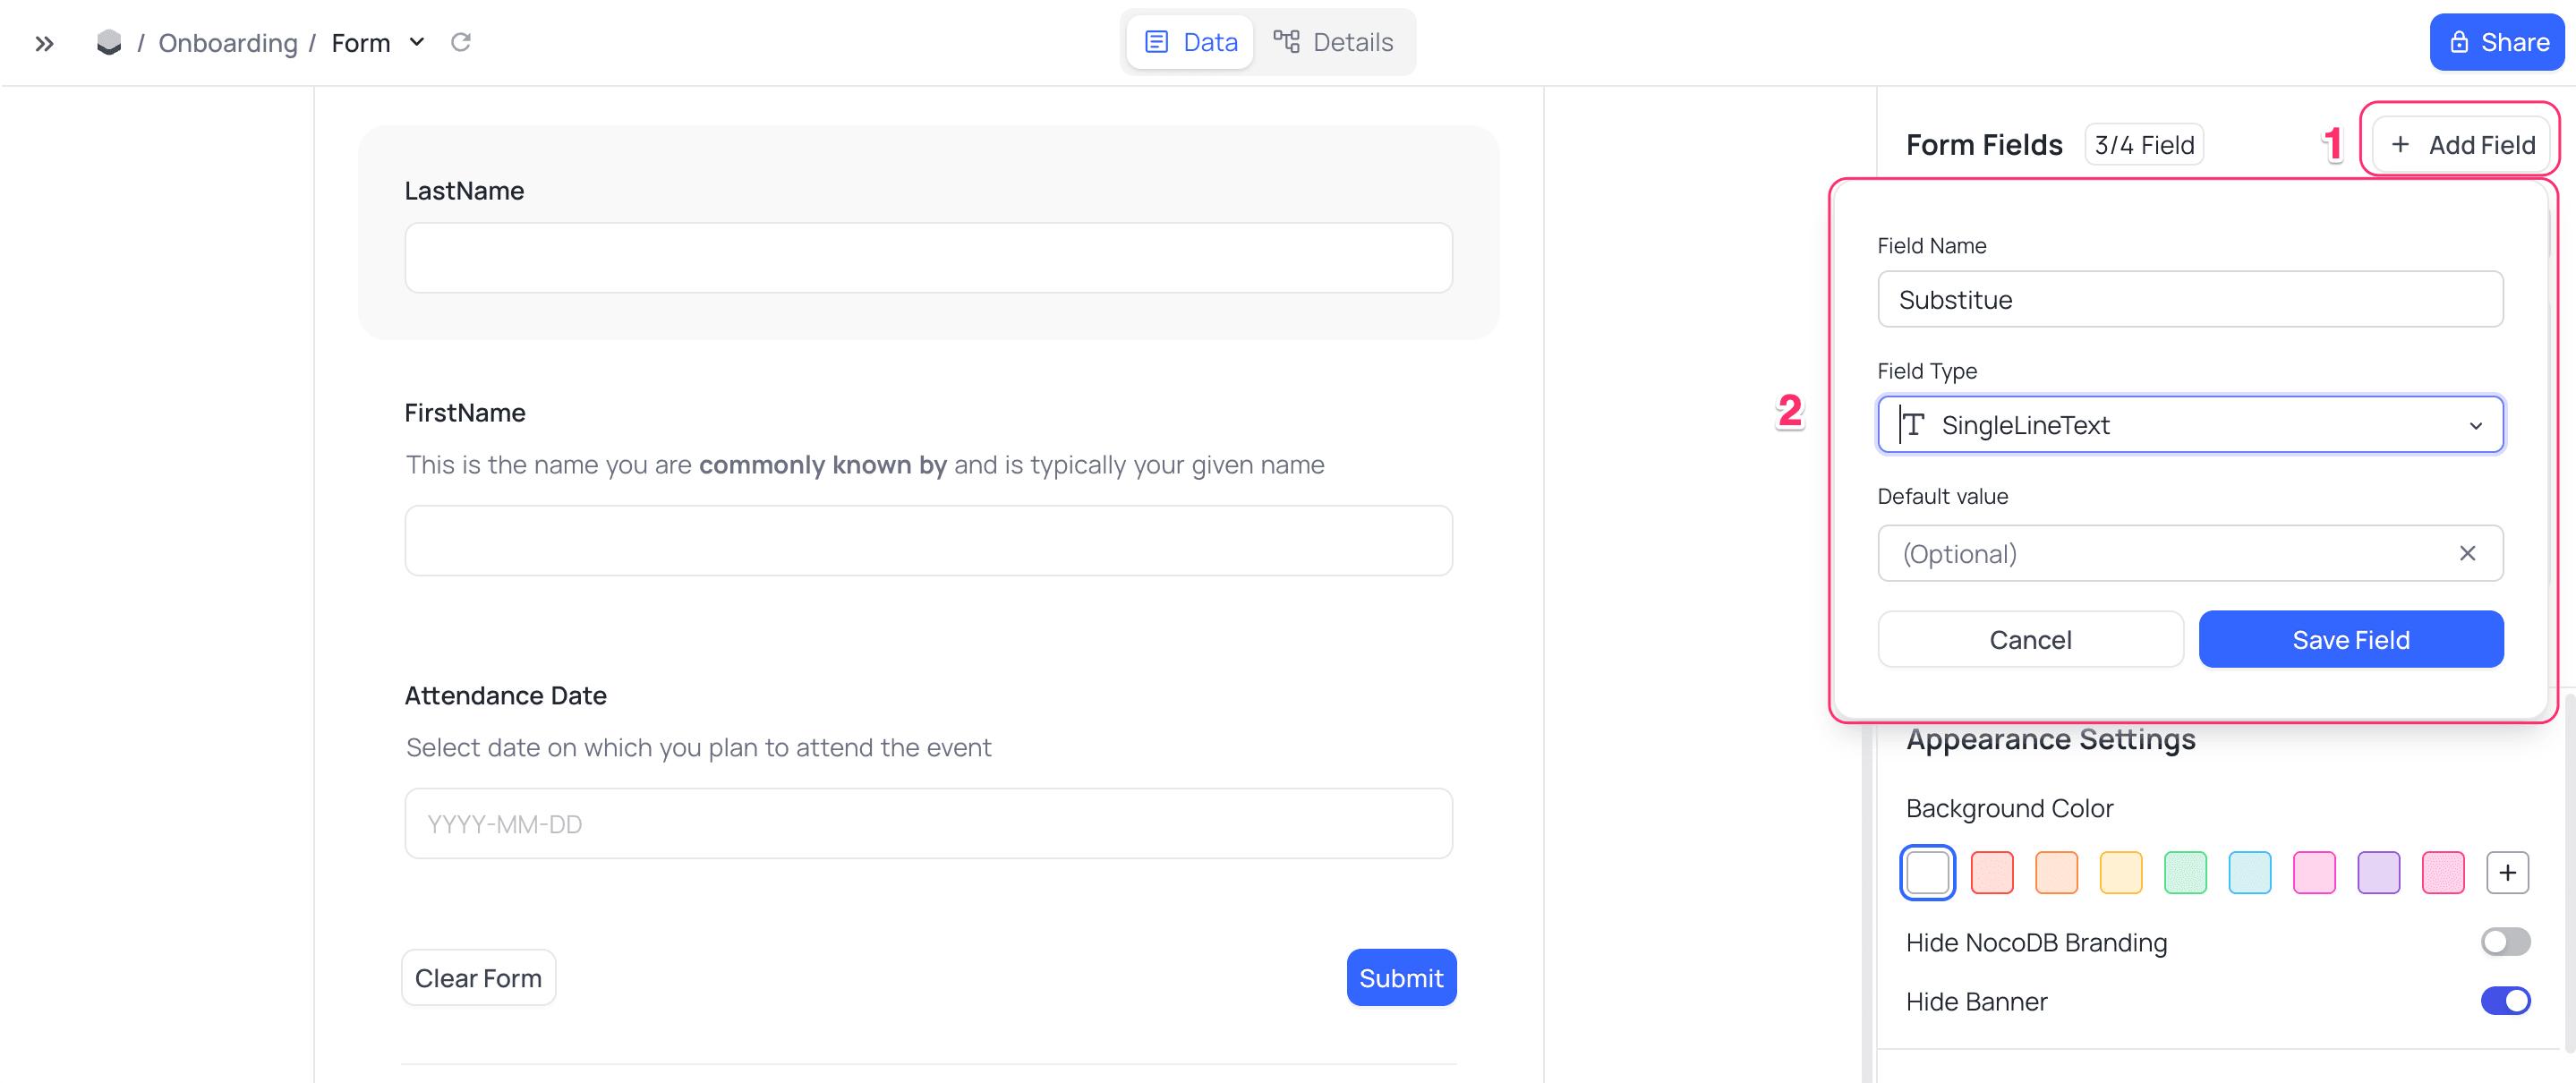Click the NocoDB base cube icon
This screenshot has width=2576, height=1083.
pos(109,43)
